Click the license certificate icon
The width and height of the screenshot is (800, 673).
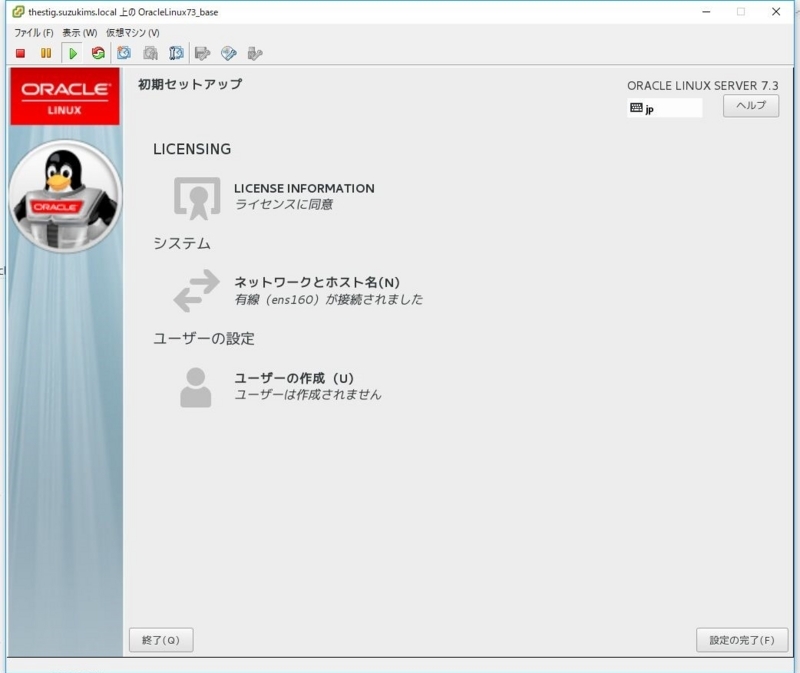coord(197,198)
